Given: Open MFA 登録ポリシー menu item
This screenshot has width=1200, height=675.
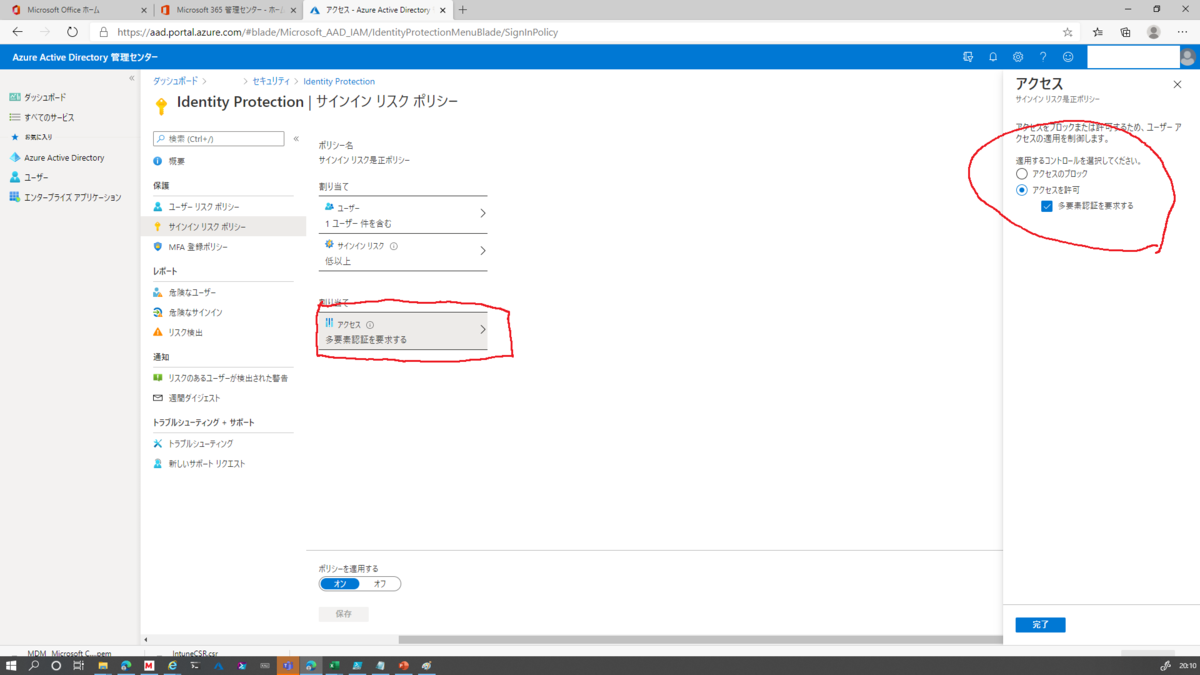Looking at the screenshot, I should pyautogui.click(x=198, y=247).
